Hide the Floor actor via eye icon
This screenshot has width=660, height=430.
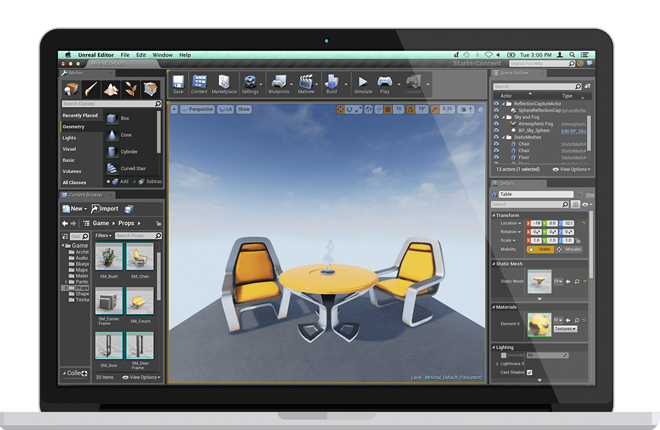pyautogui.click(x=496, y=157)
